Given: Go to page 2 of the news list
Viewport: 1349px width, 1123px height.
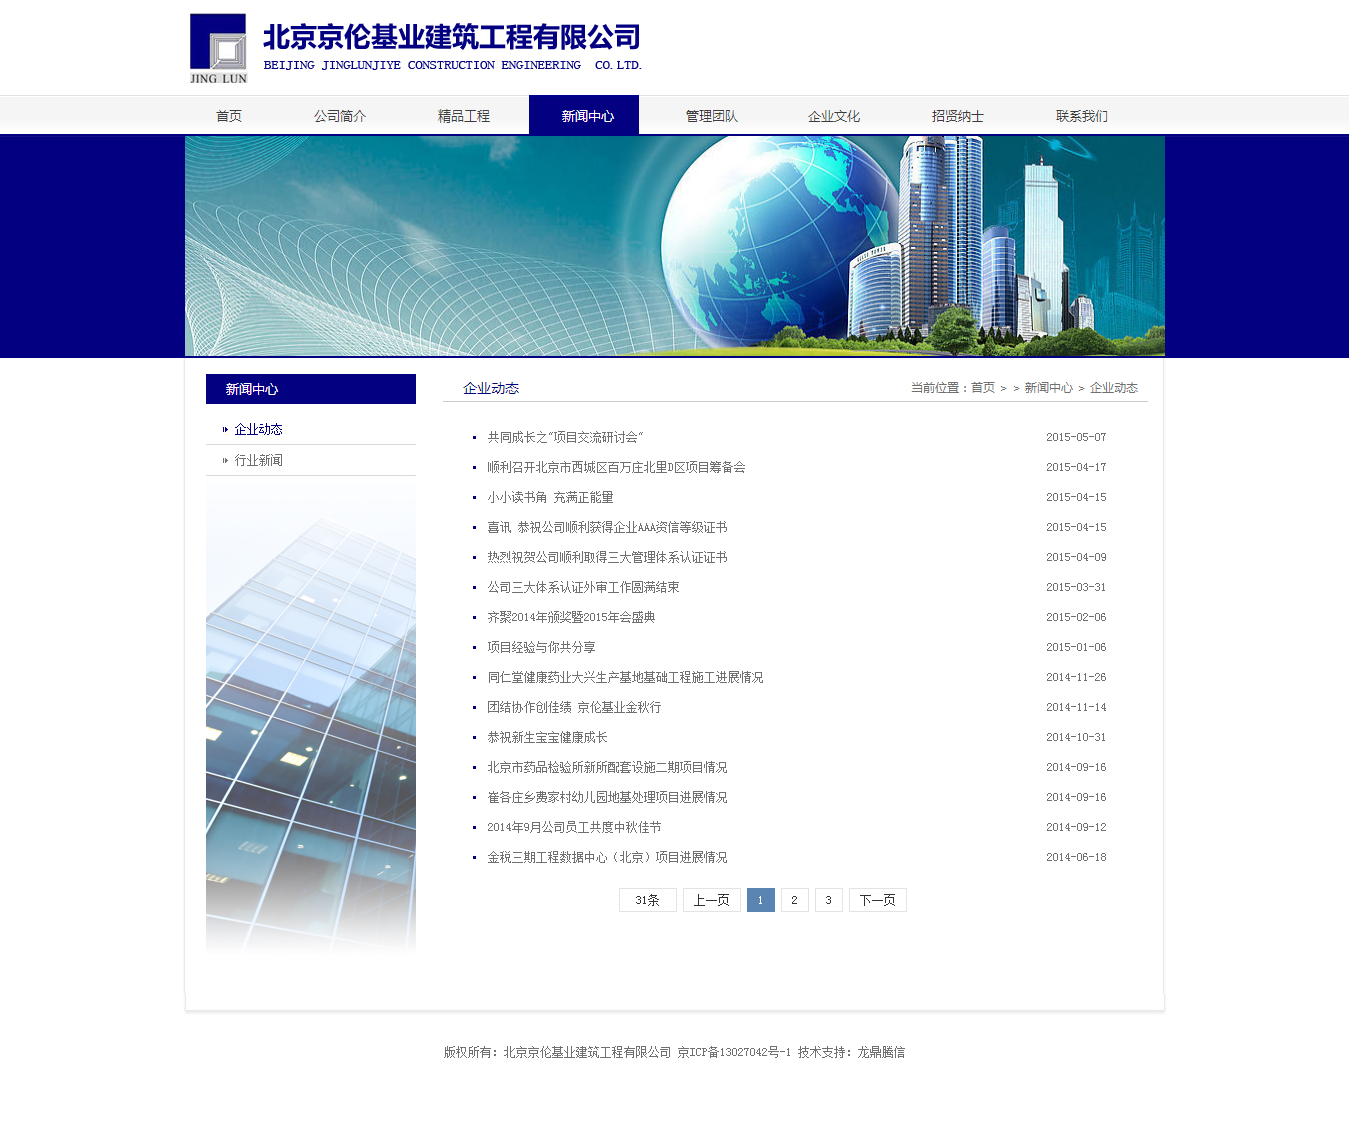Looking at the screenshot, I should [x=794, y=900].
